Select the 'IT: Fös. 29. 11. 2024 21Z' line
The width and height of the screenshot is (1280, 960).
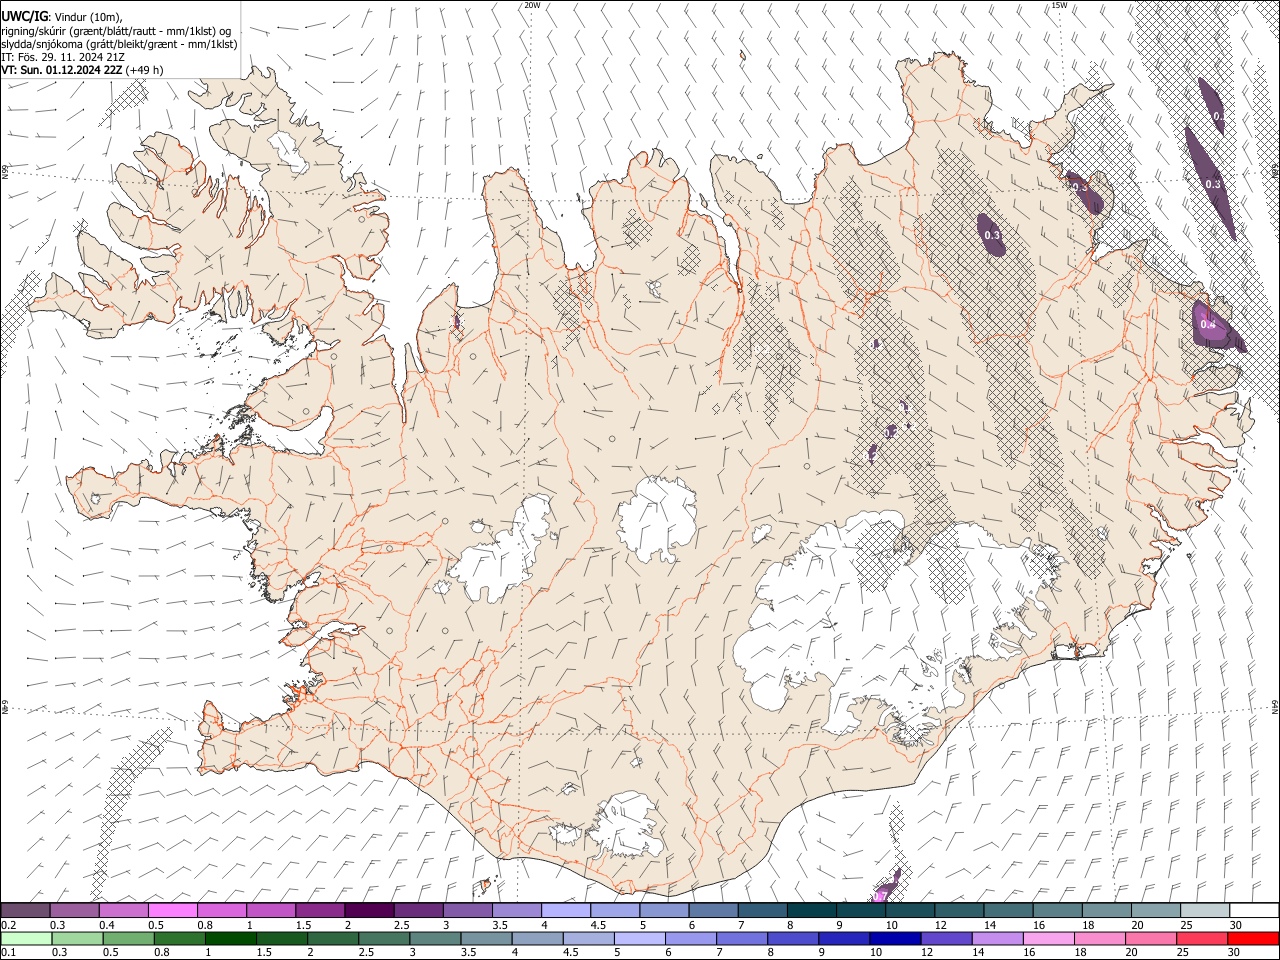[x=61, y=57]
